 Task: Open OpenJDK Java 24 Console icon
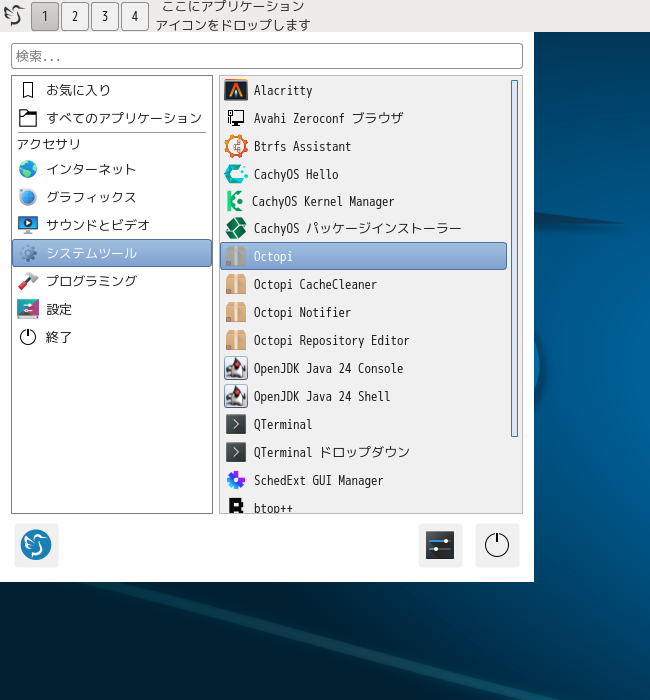click(x=236, y=368)
